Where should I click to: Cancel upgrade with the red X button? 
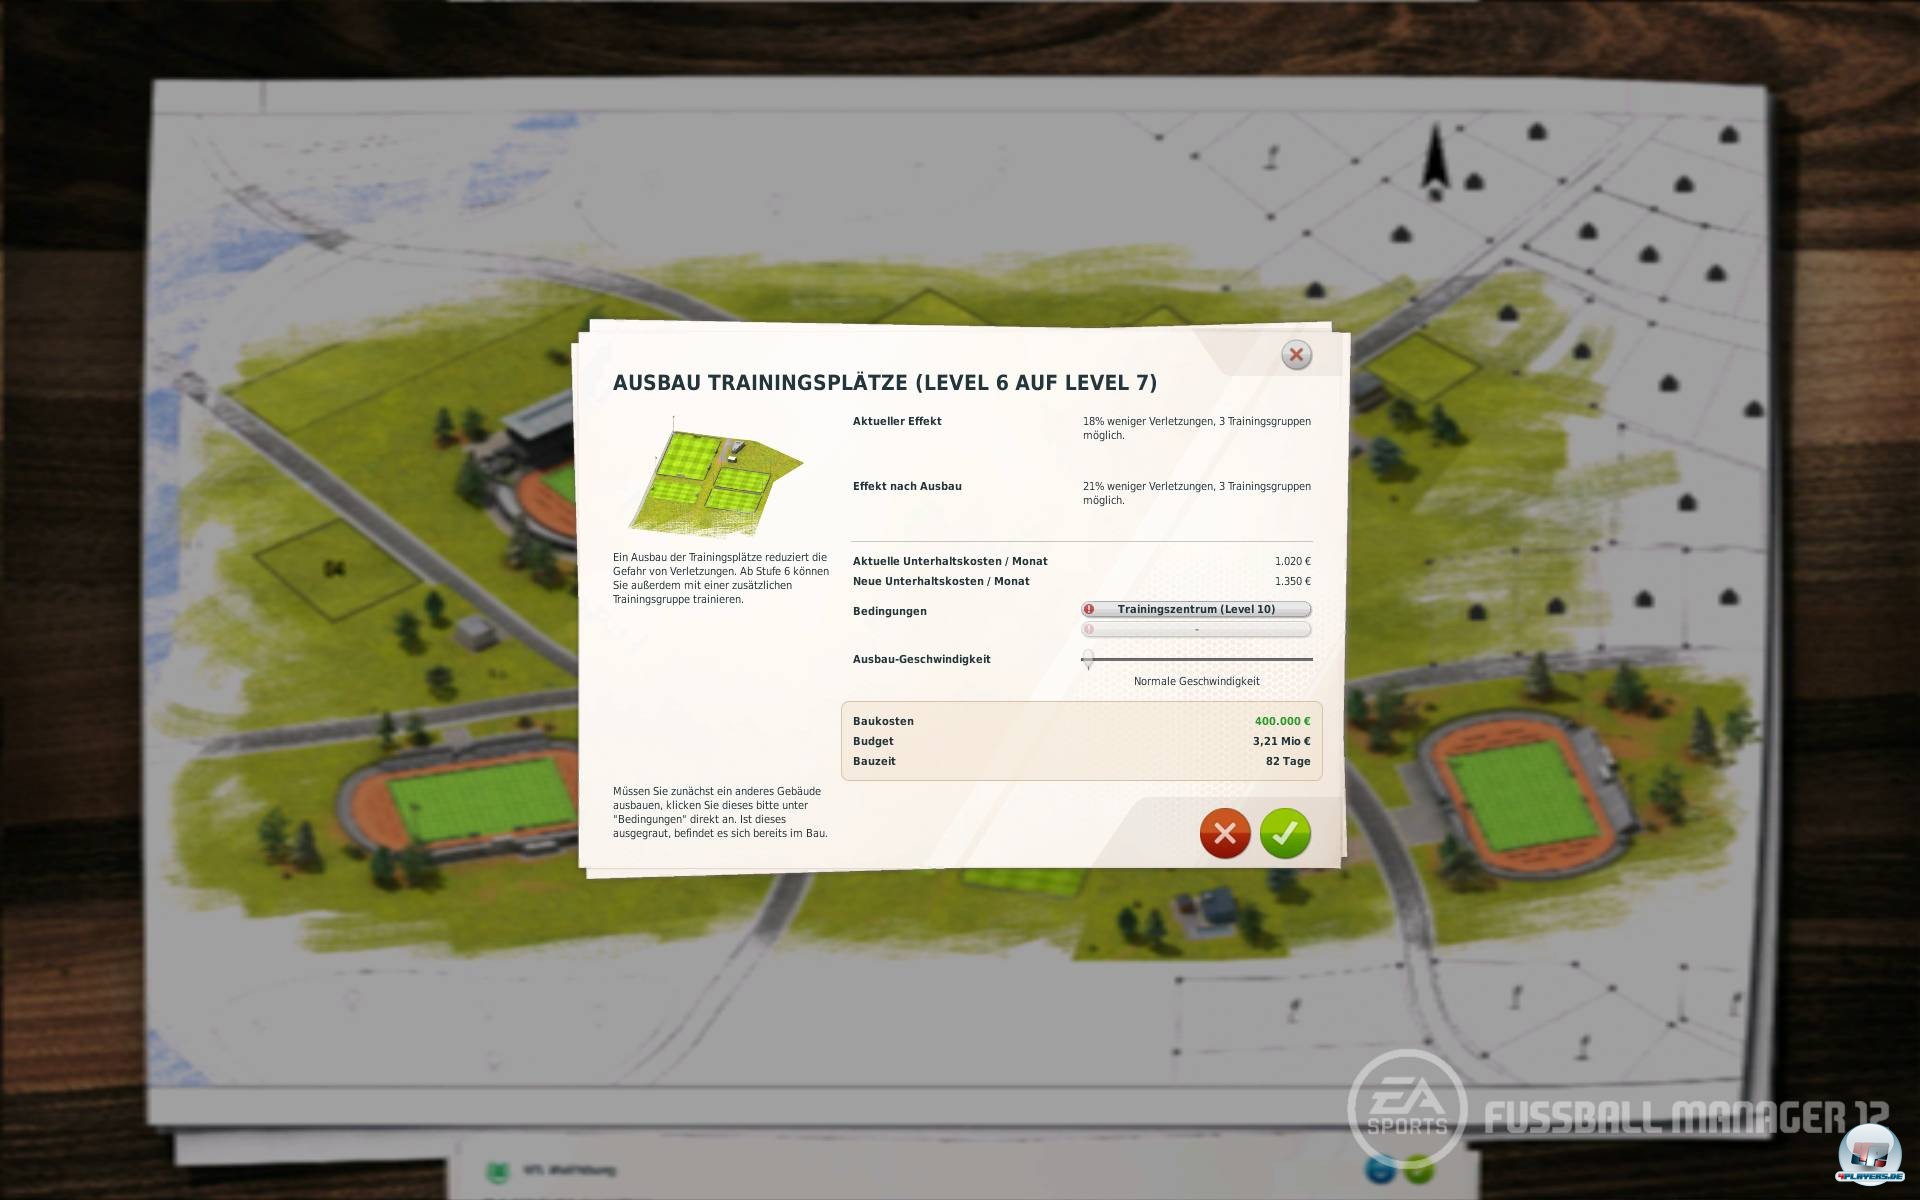pos(1225,833)
